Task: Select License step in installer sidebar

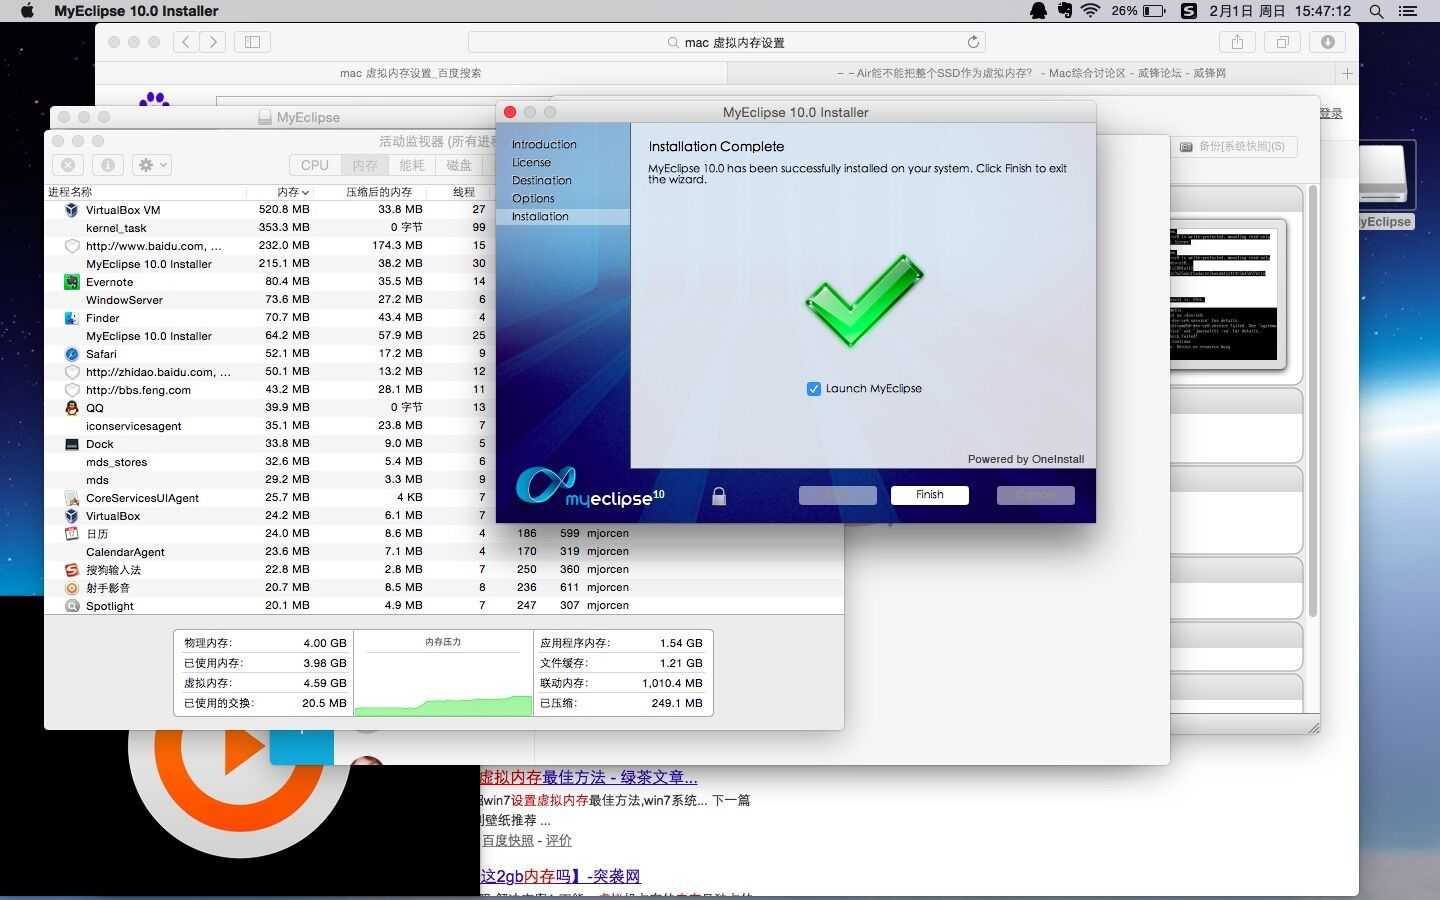Action: (531, 163)
